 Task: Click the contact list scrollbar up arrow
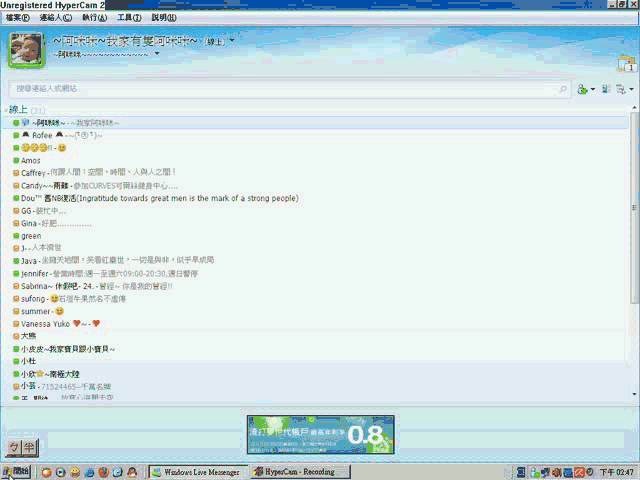pos(634,108)
